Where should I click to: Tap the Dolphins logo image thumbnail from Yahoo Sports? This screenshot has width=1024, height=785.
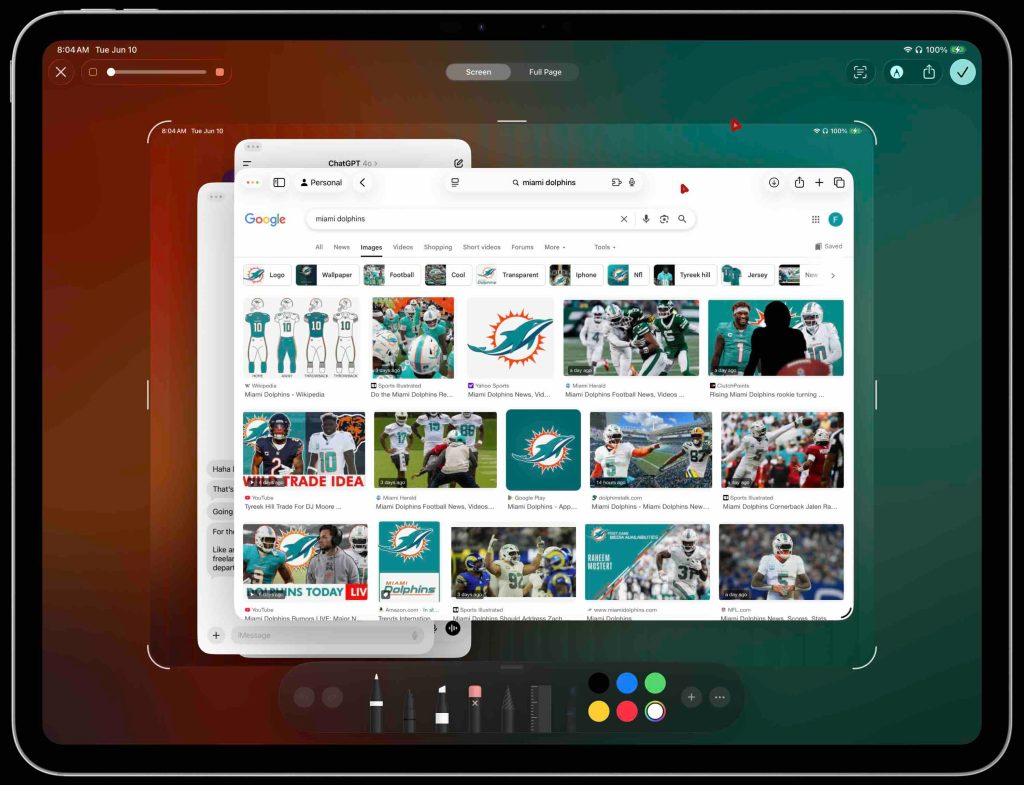[x=510, y=337]
